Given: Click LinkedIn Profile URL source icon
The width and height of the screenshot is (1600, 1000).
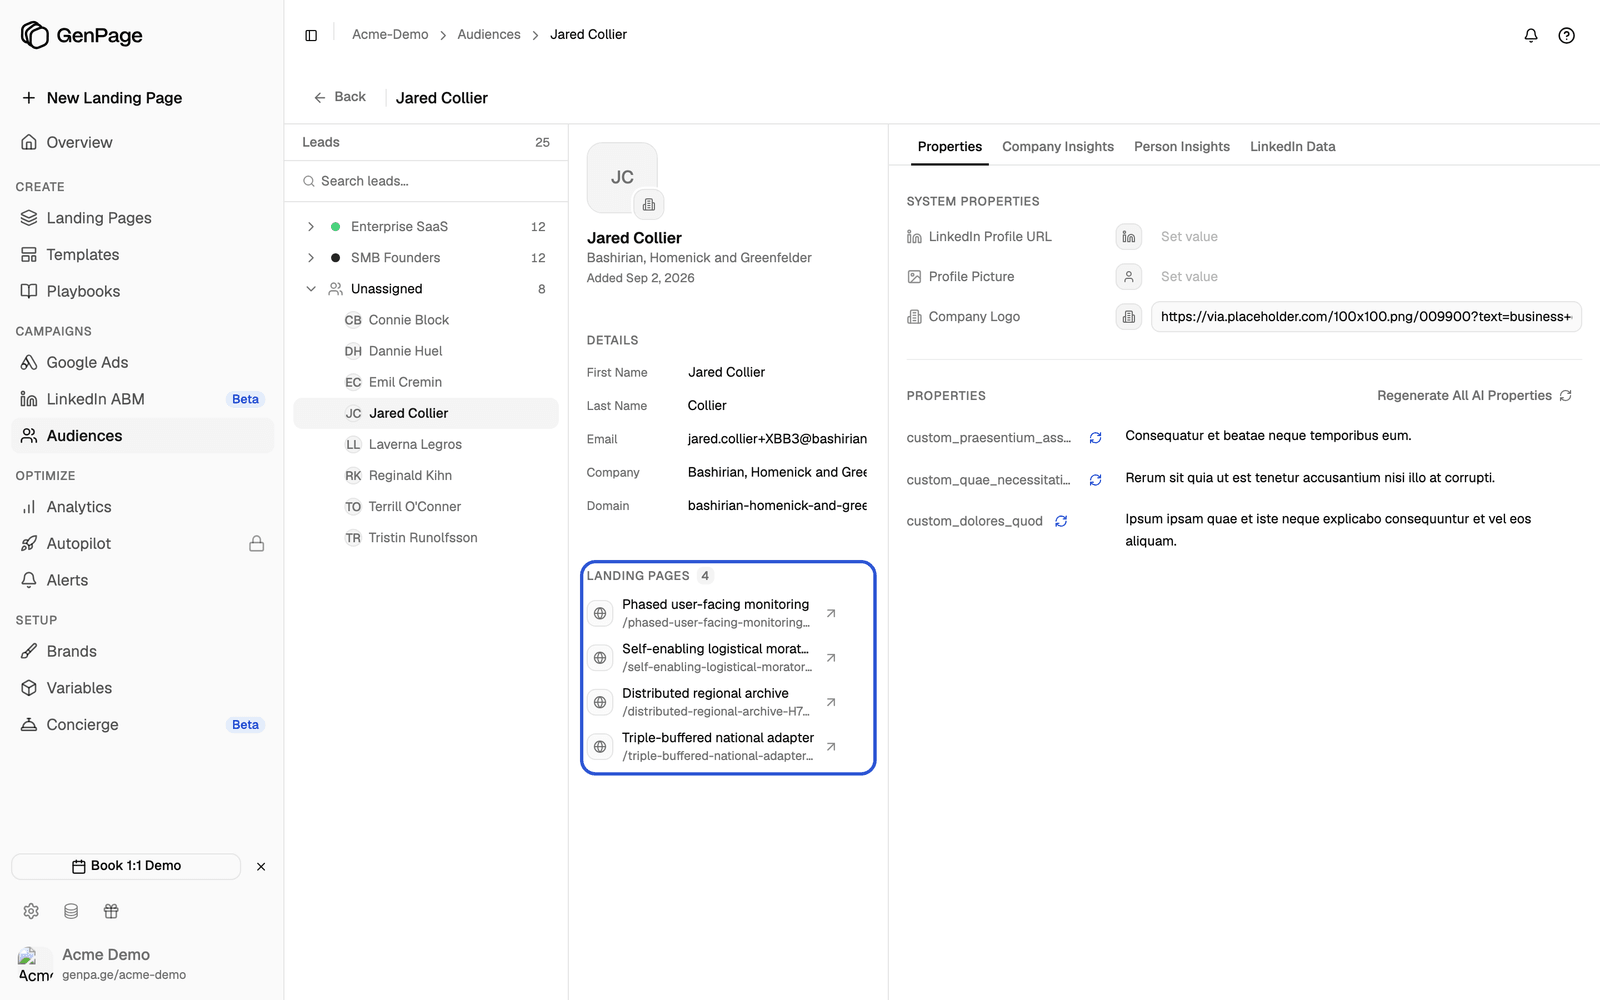Looking at the screenshot, I should (1129, 237).
